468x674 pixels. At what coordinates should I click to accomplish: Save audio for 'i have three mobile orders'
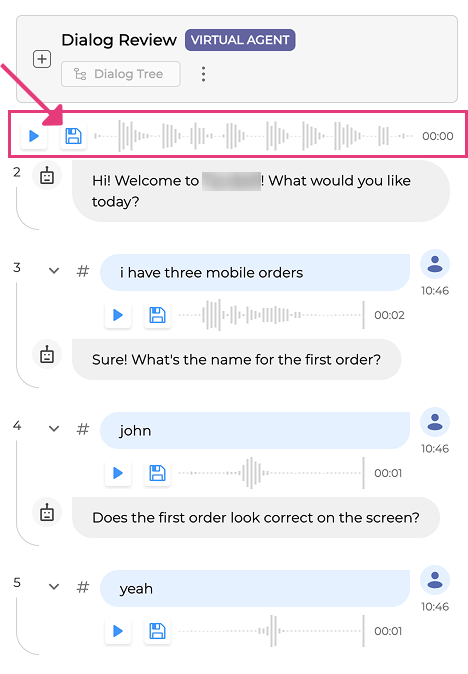click(157, 315)
